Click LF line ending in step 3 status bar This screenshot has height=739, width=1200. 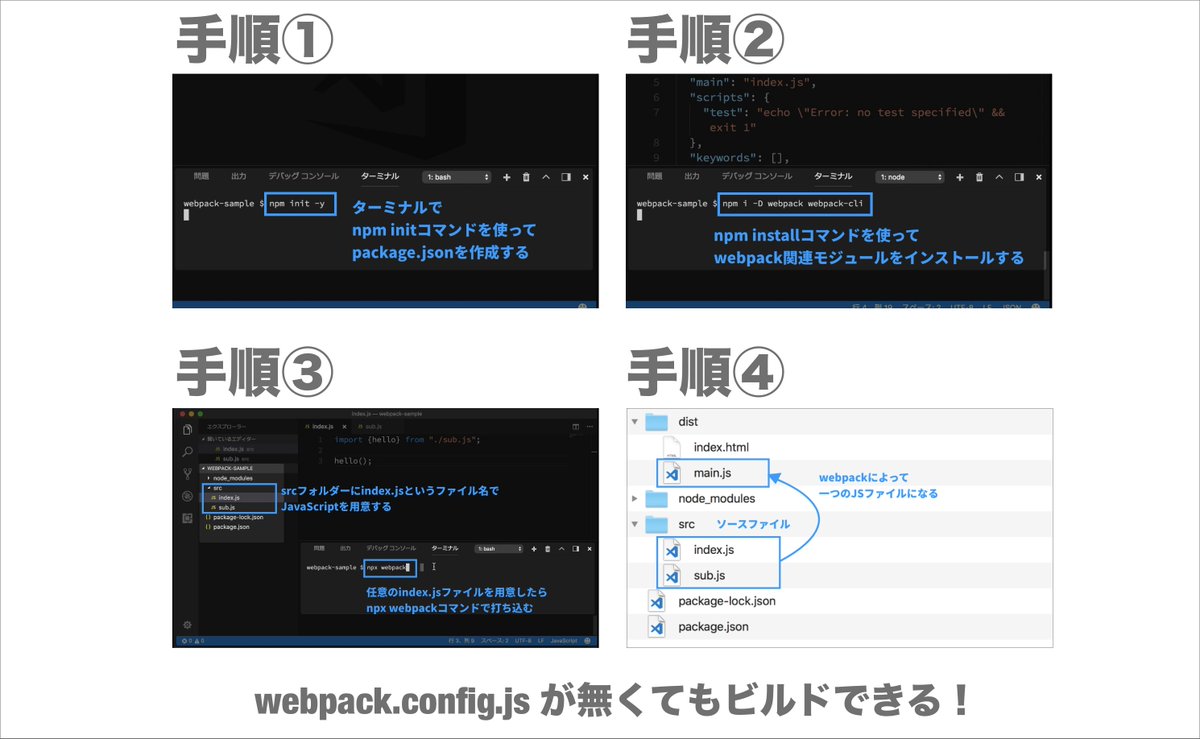[541, 641]
